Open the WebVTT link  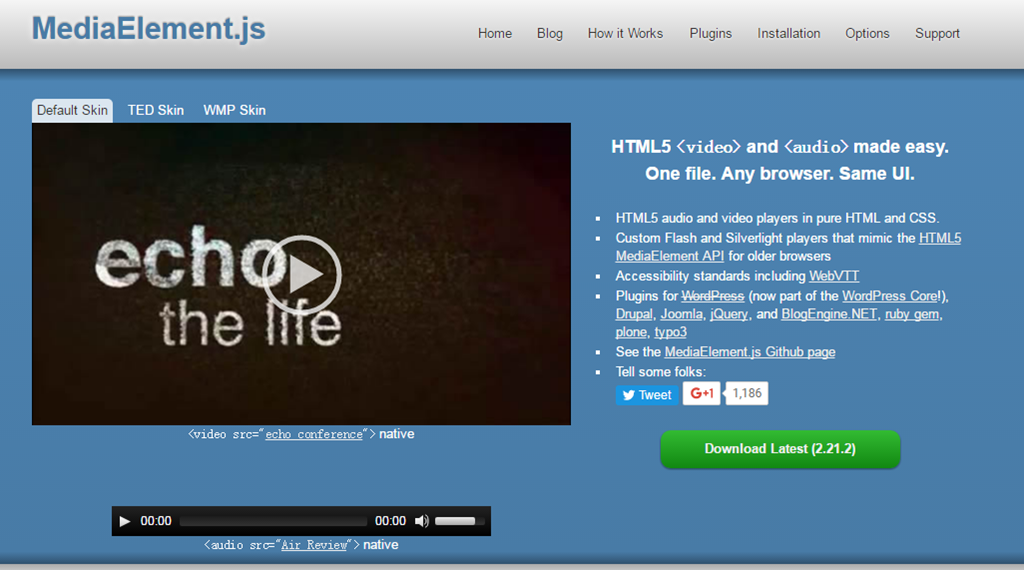coord(834,276)
